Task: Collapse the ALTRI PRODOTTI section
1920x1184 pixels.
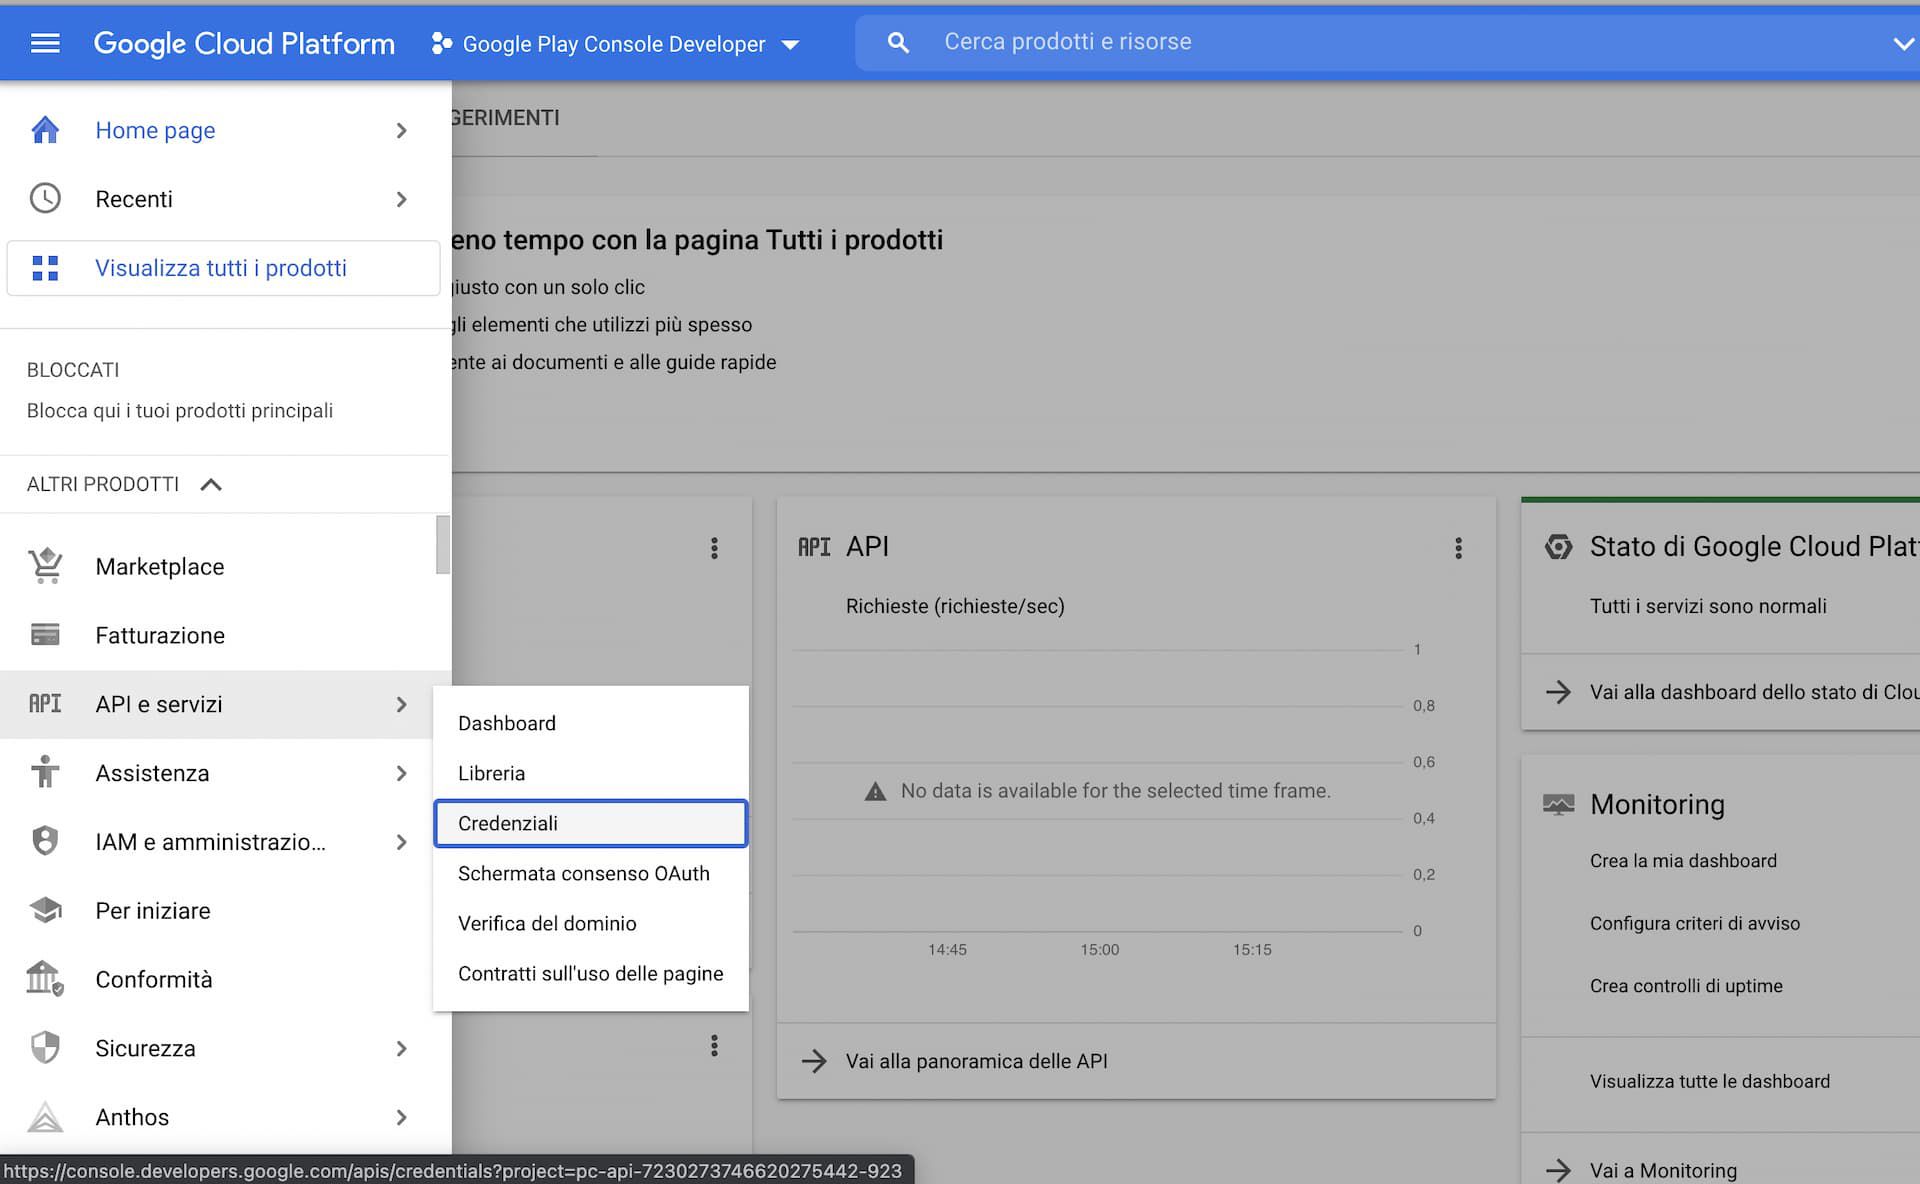Action: tap(210, 485)
